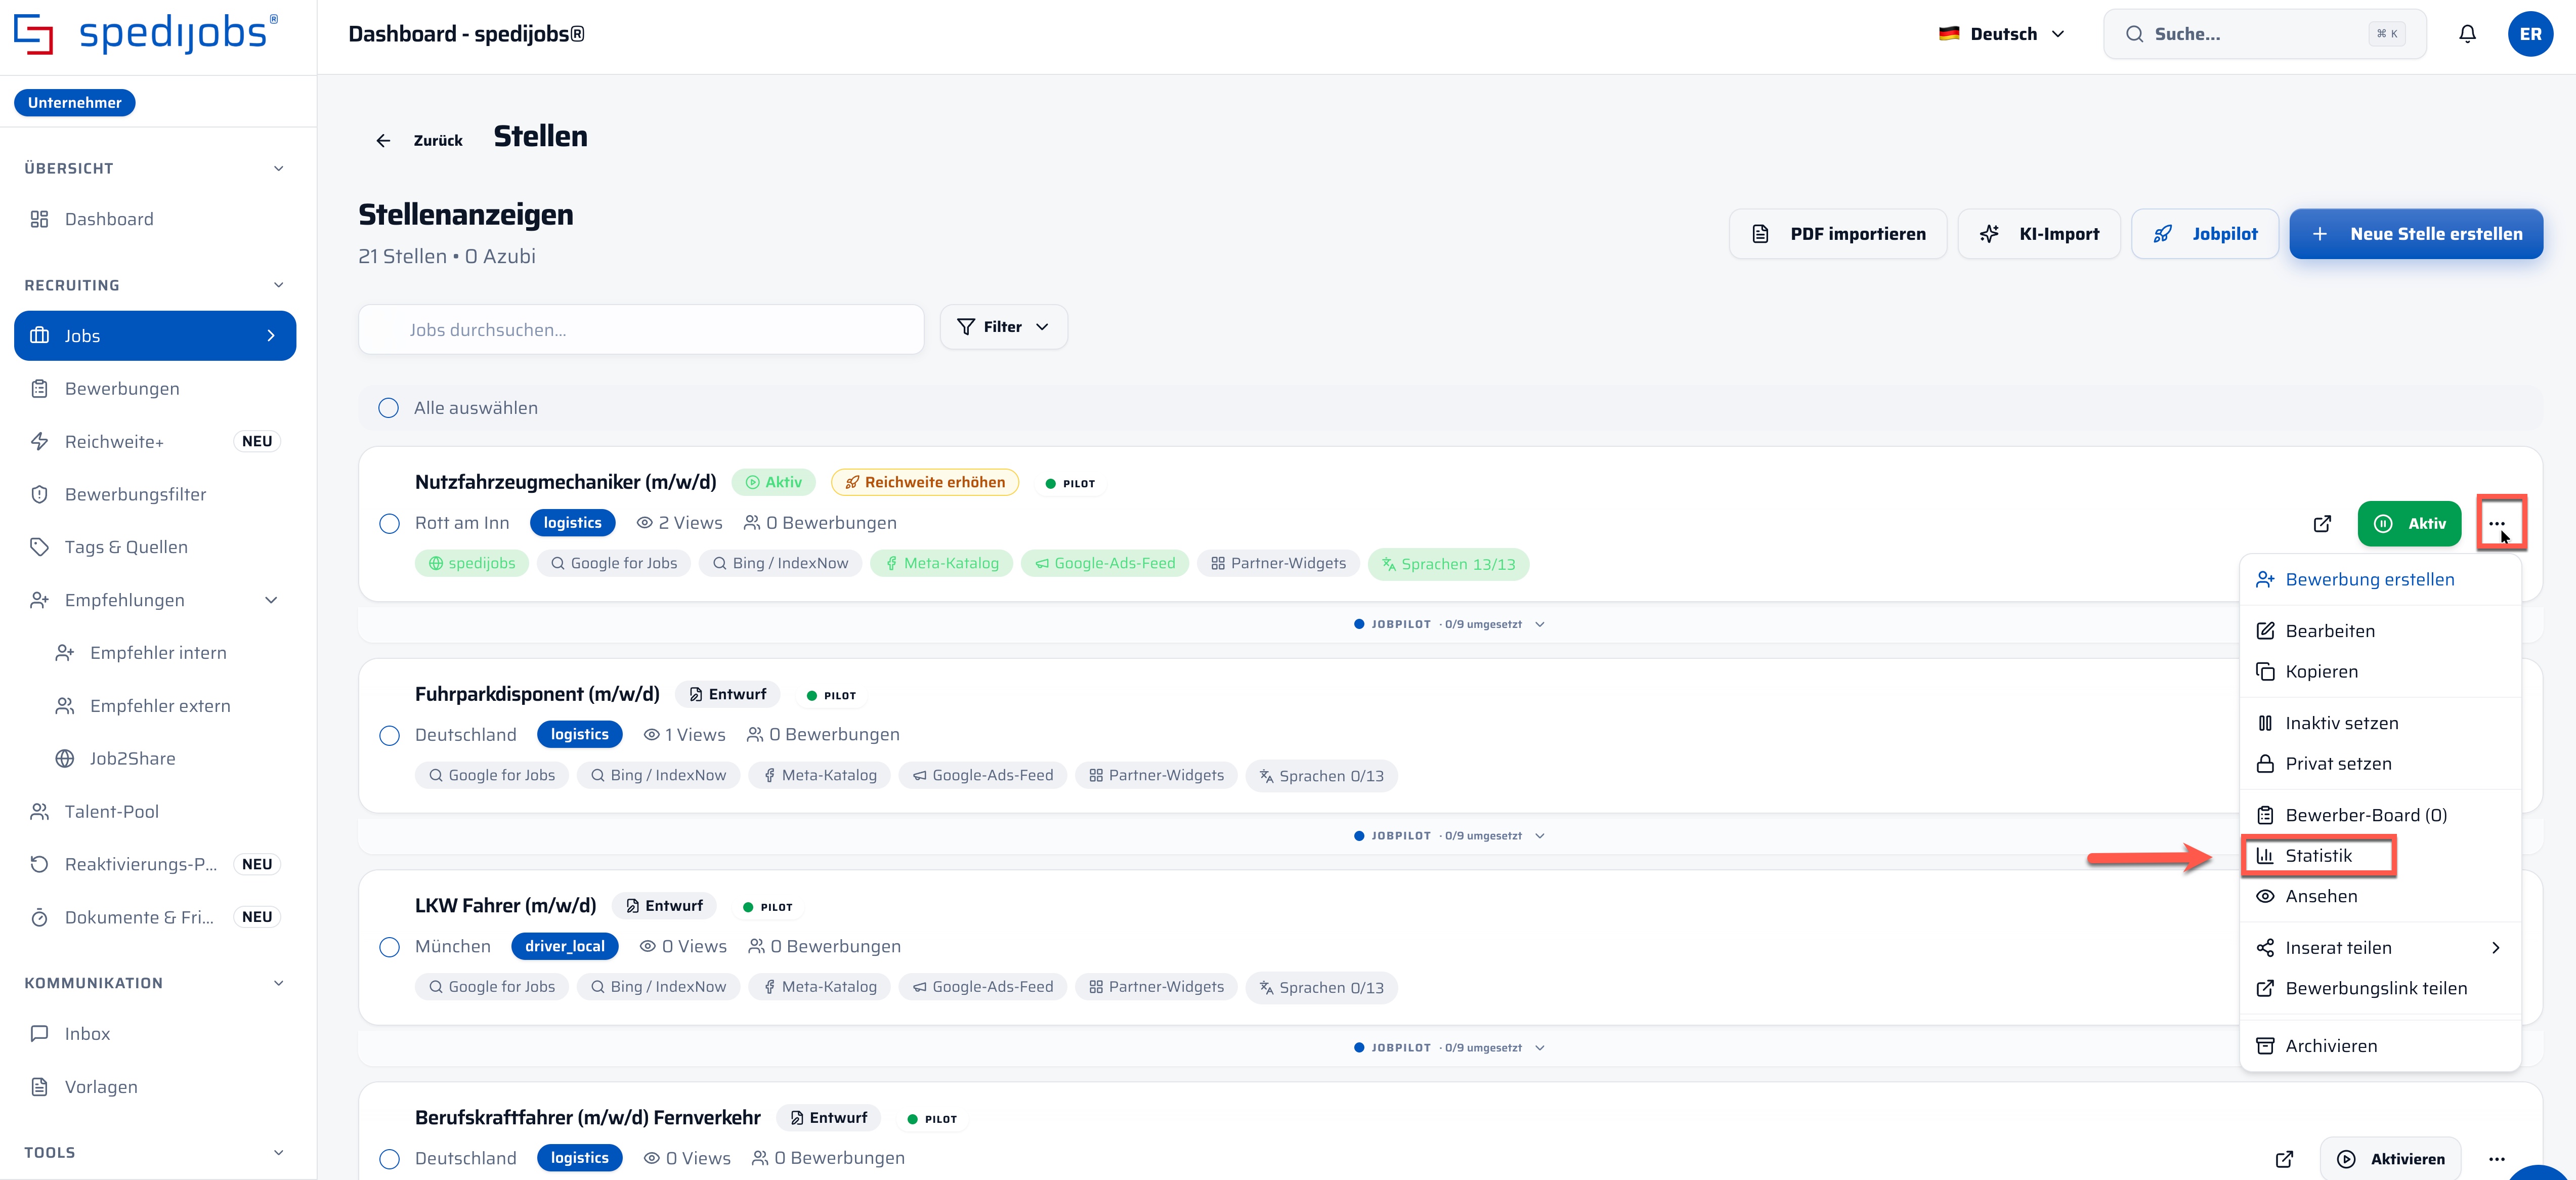The image size is (2576, 1180).
Task: Click the PDF importieren button
Action: pyautogui.click(x=1838, y=234)
